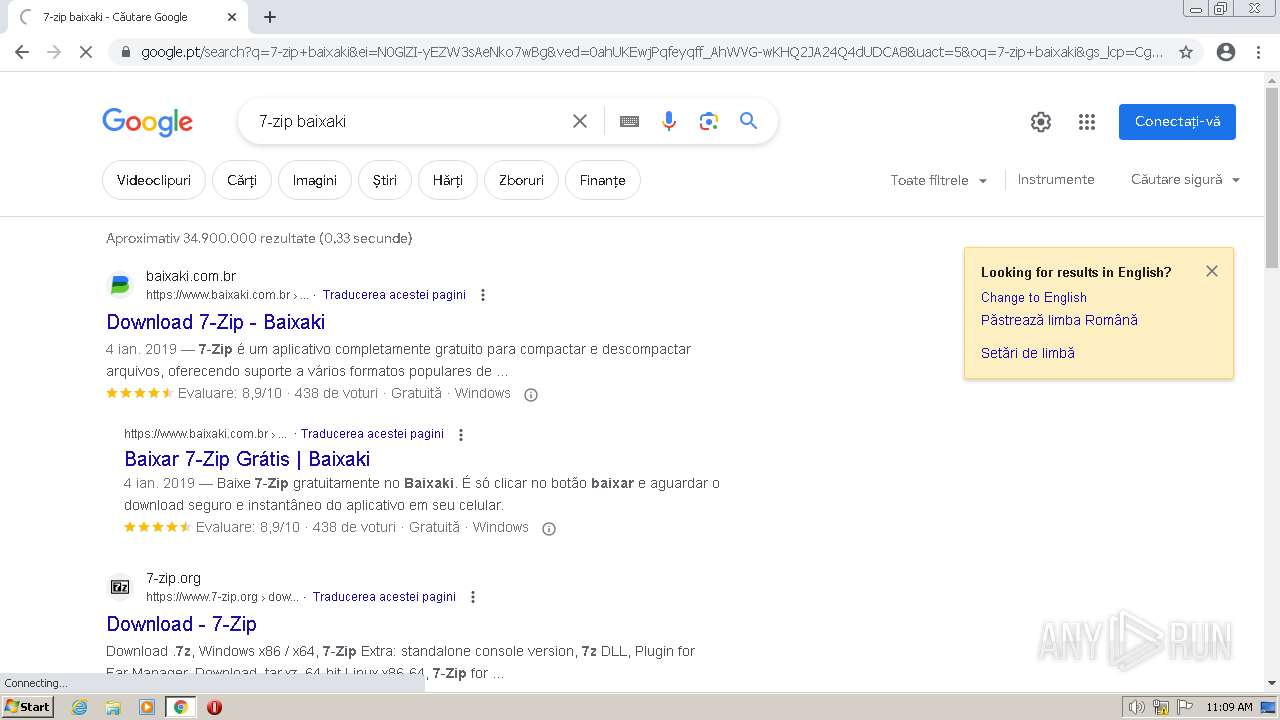Image resolution: width=1280 pixels, height=720 pixels.
Task: Select the Zboruri filter
Action: point(521,180)
